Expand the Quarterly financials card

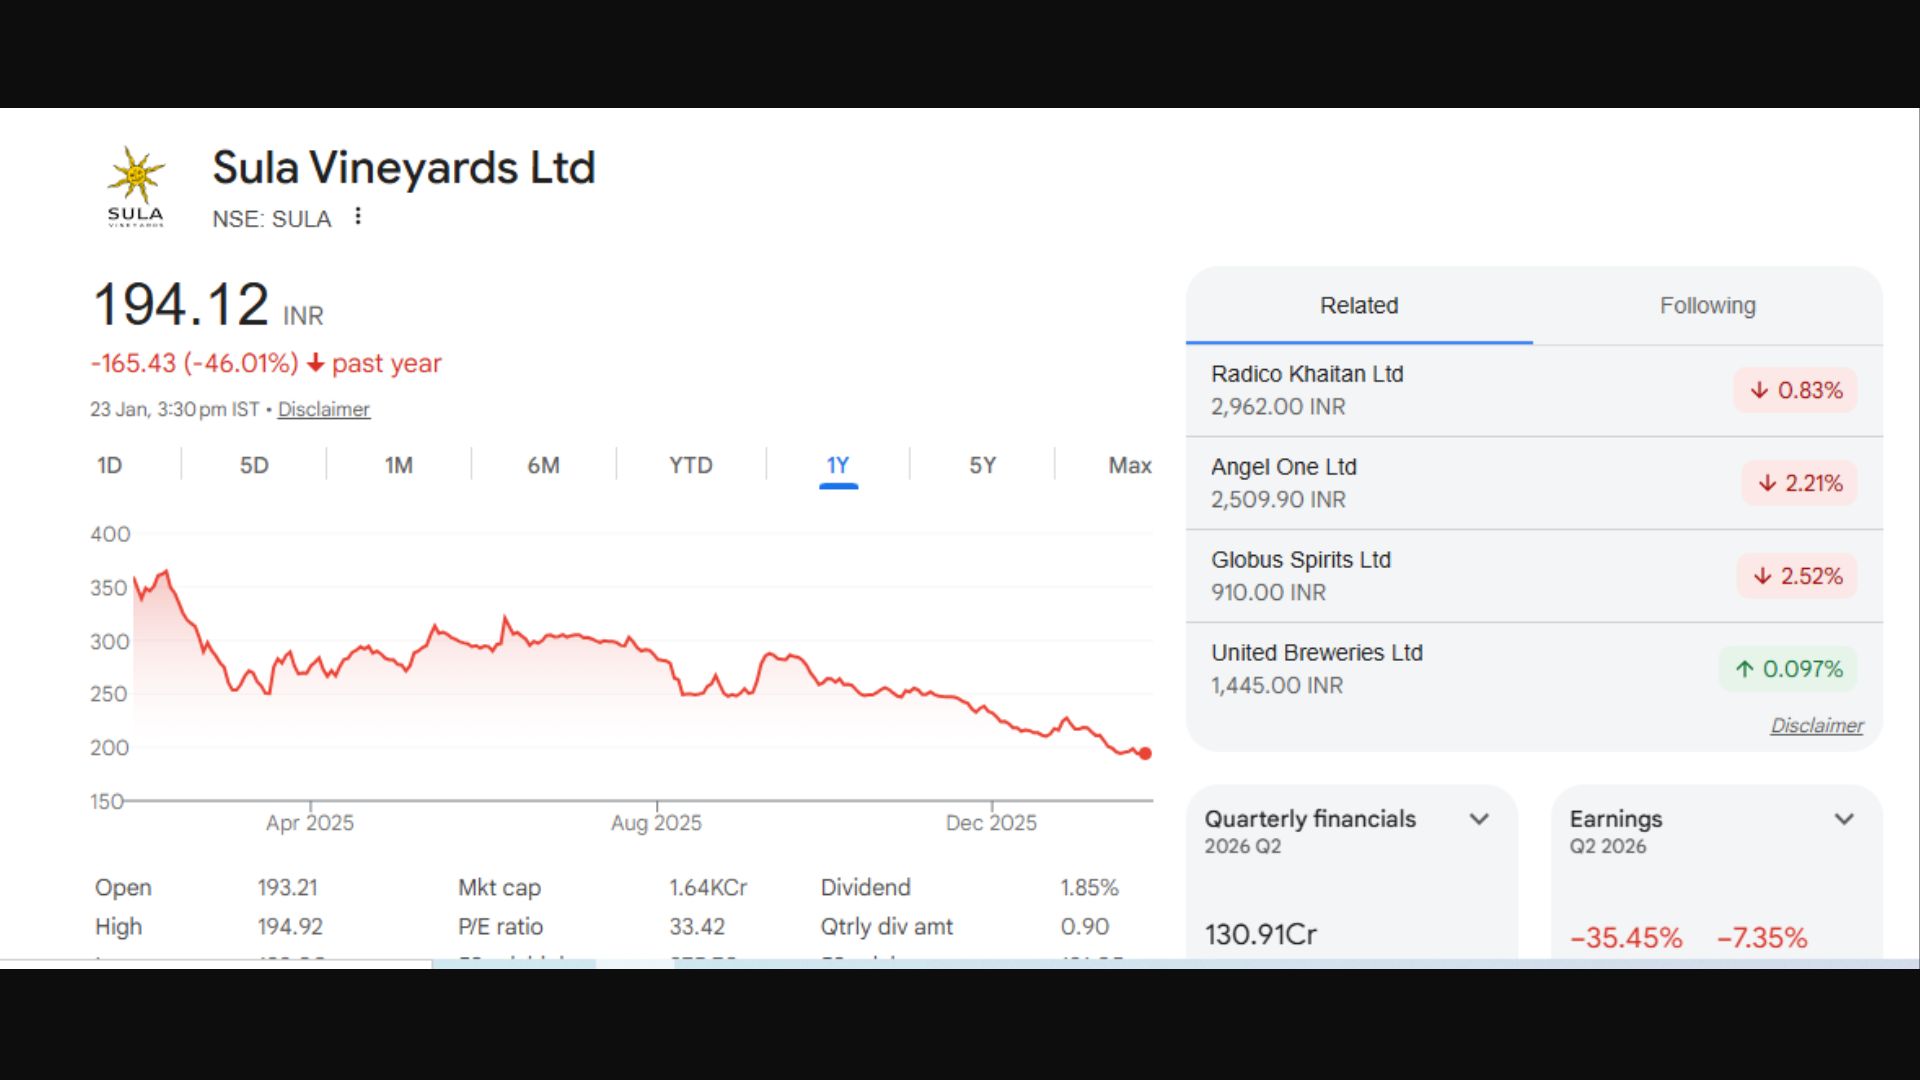[x=1479, y=819]
